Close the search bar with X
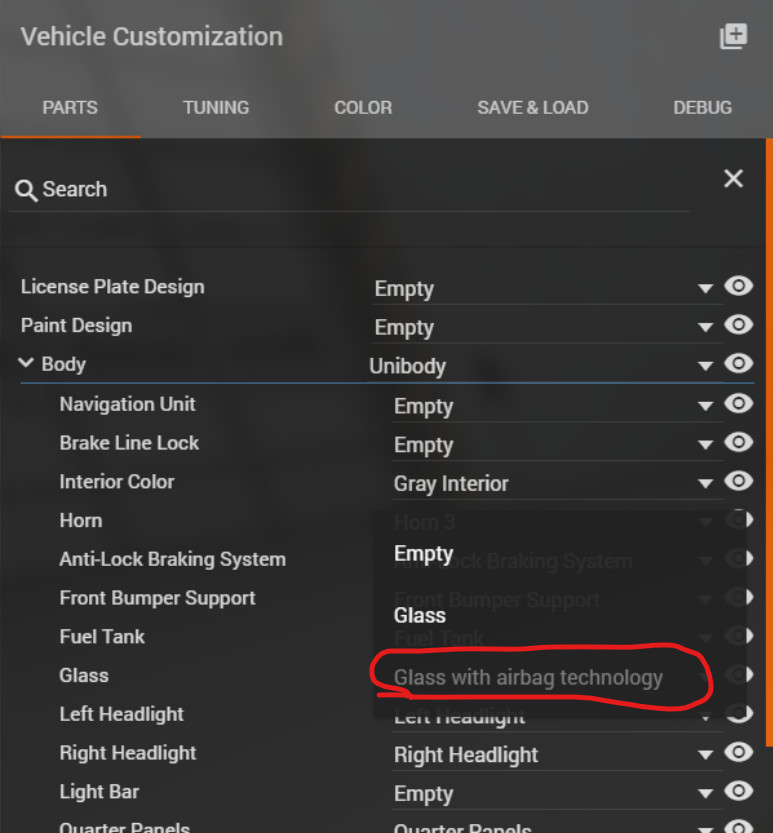 click(x=733, y=179)
